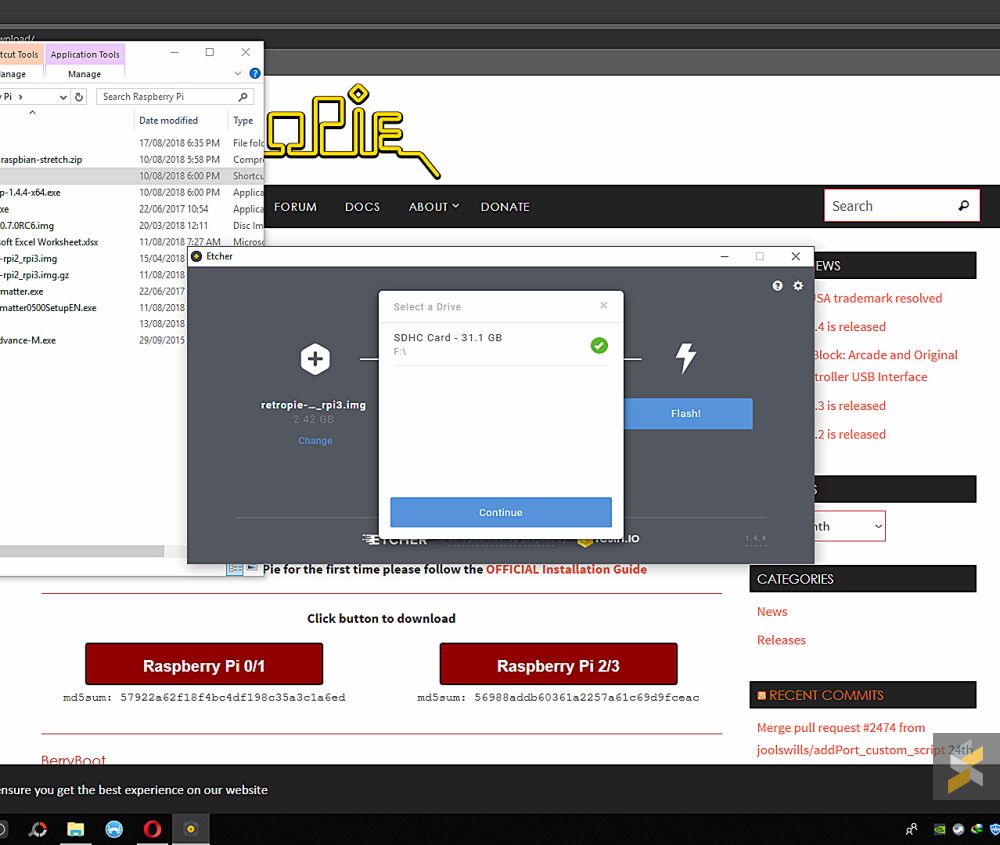Click the Flash! button
This screenshot has height=845, width=1000.
tap(688, 413)
